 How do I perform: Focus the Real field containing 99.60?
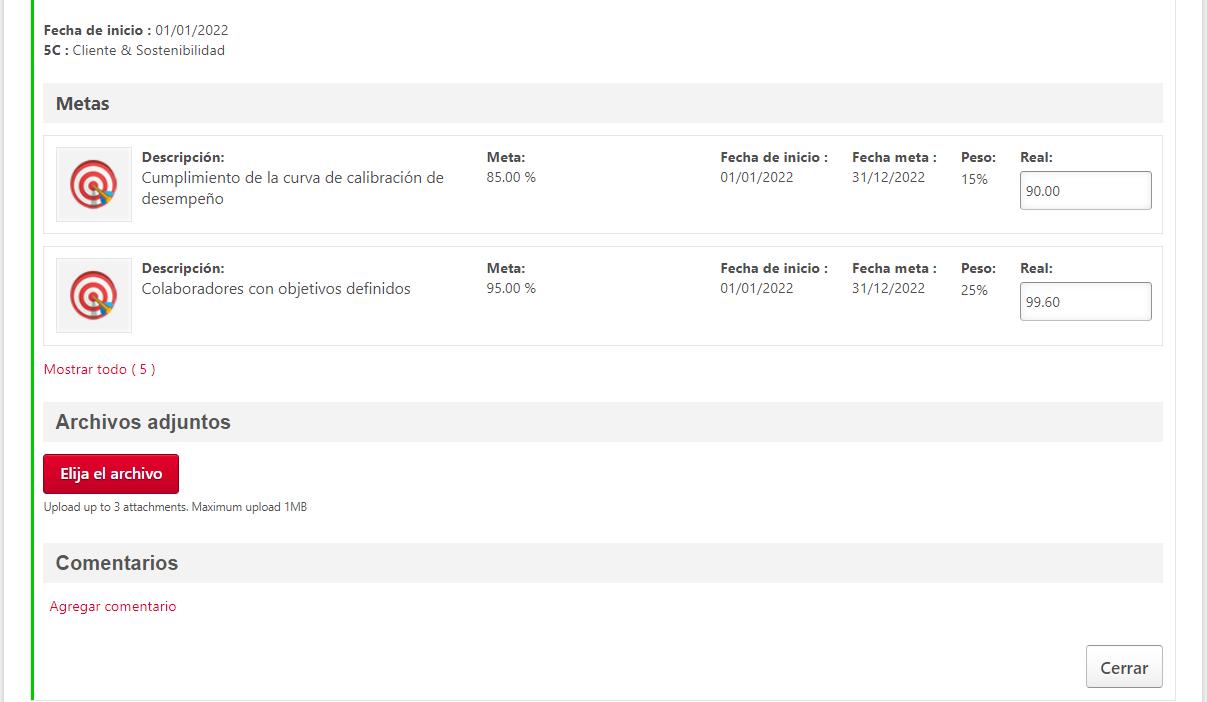coord(1085,302)
